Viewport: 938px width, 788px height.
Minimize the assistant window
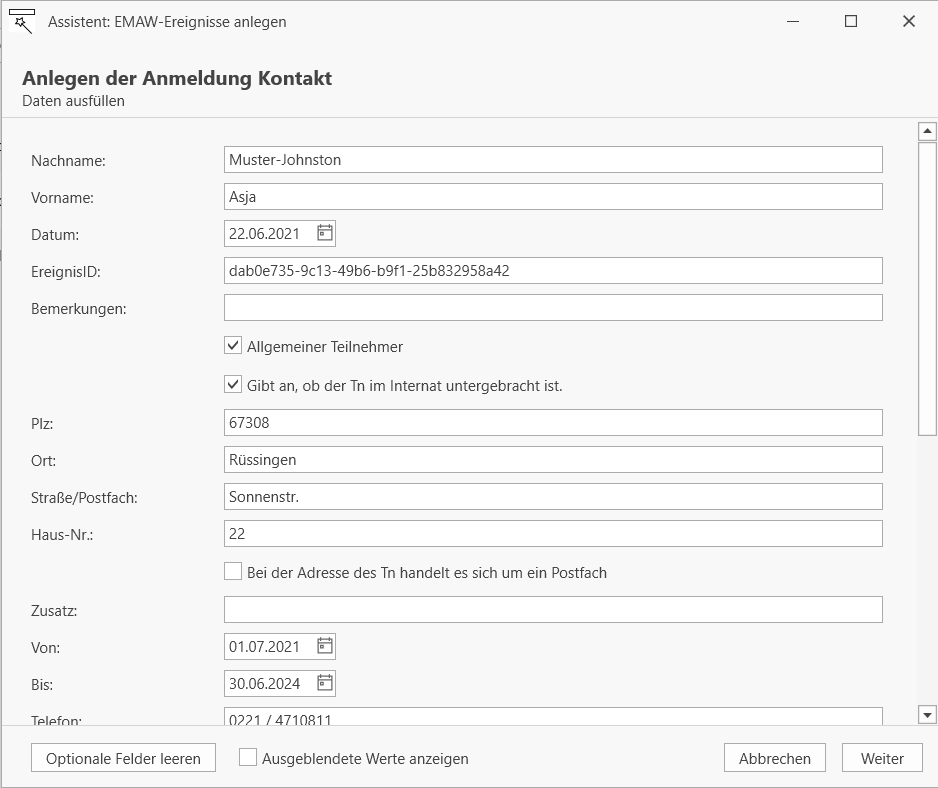pyautogui.click(x=793, y=22)
